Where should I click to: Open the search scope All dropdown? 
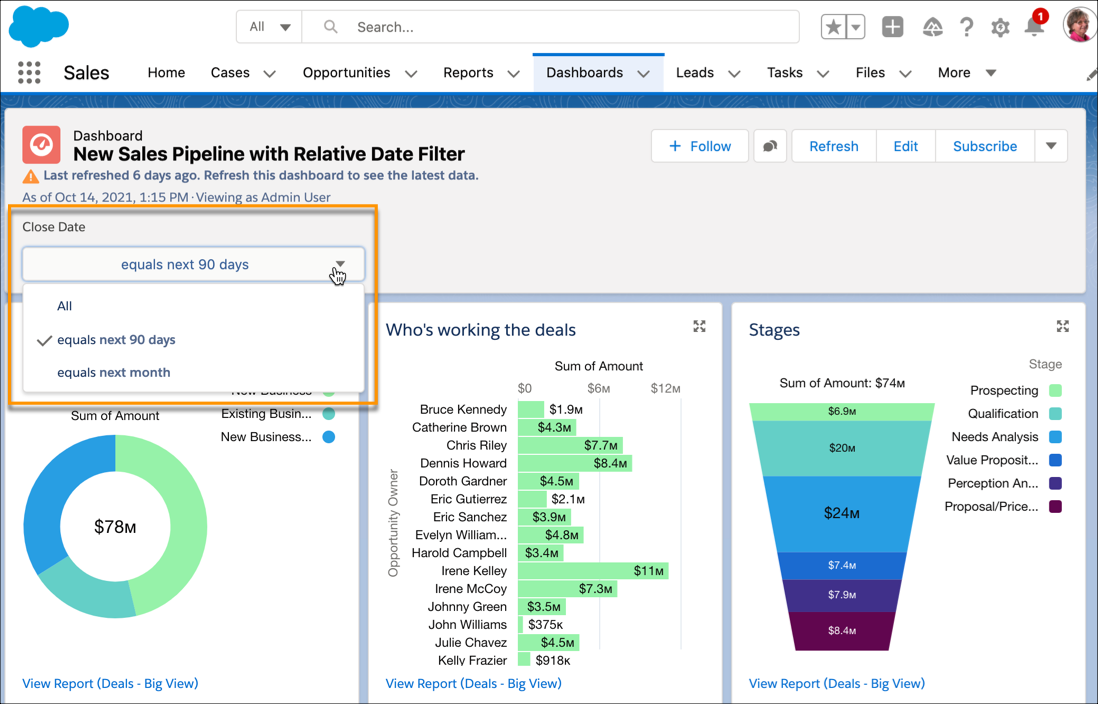point(268,27)
